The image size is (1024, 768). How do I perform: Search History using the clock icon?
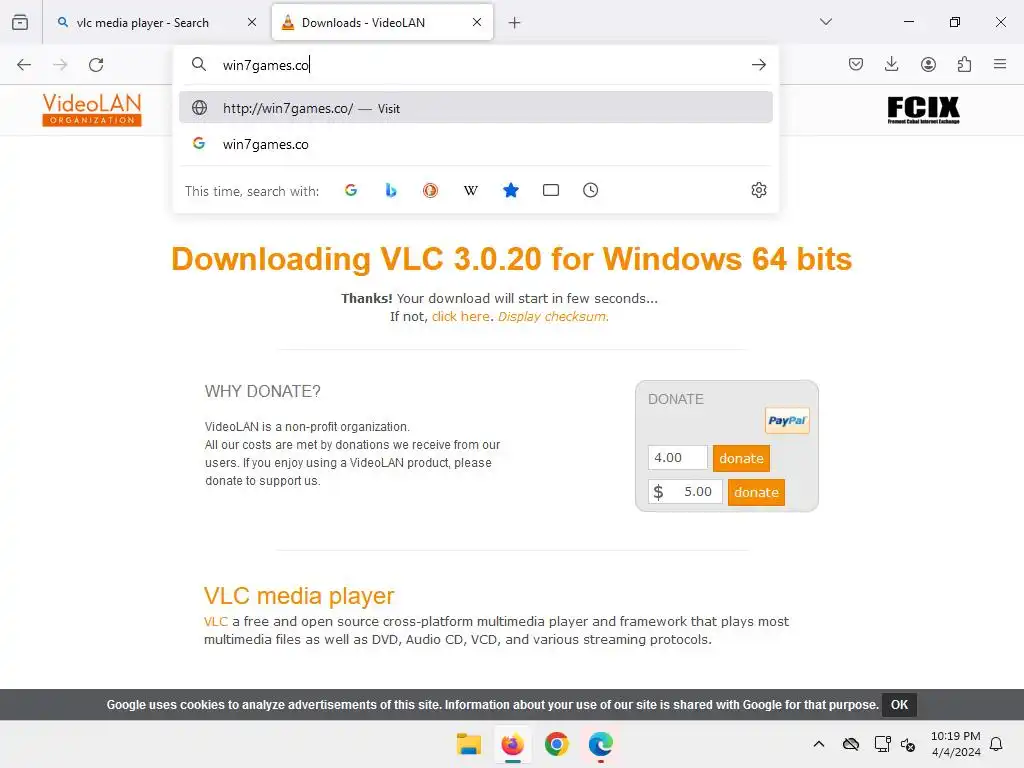pos(590,190)
